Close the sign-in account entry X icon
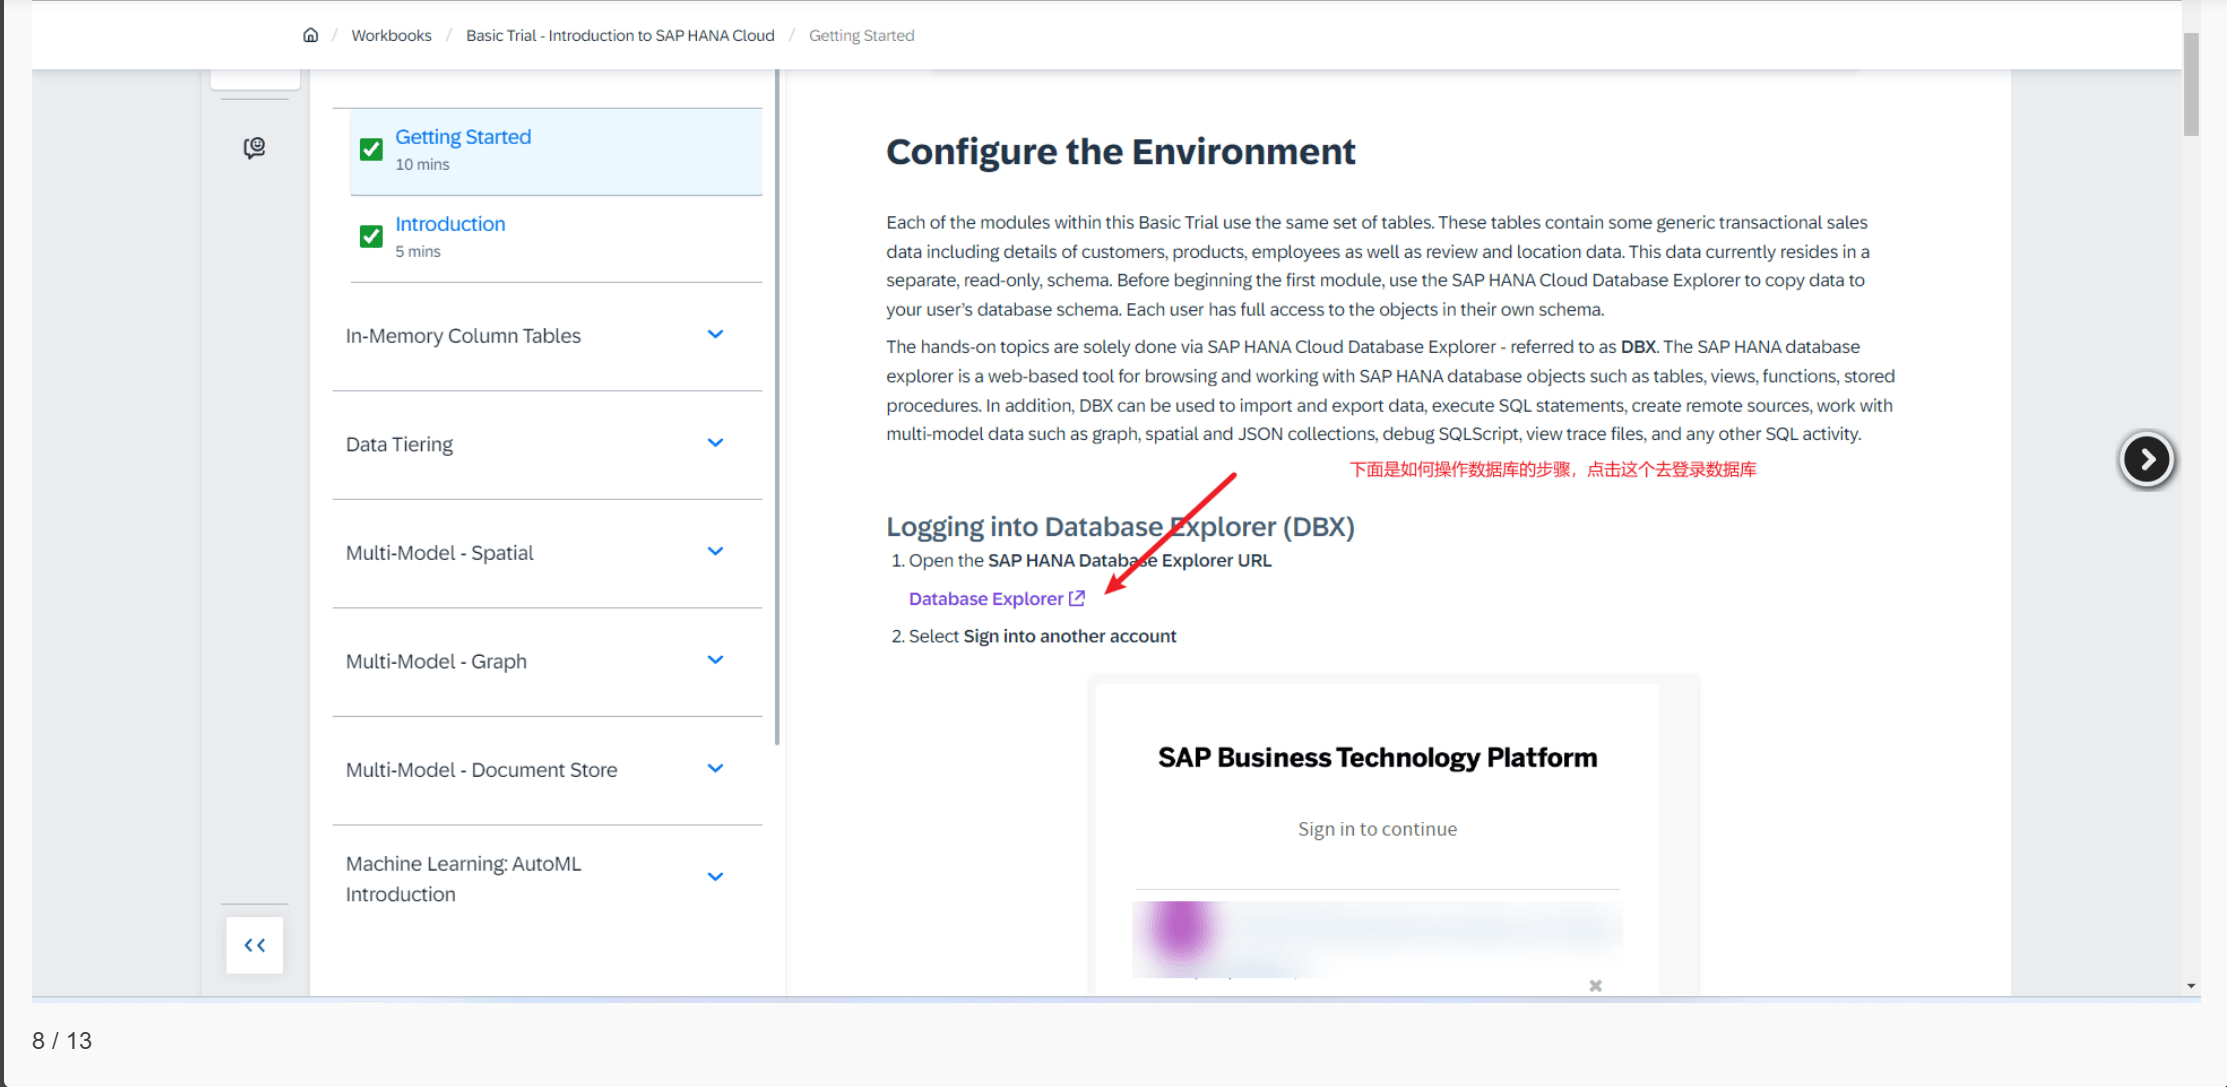 point(1595,986)
